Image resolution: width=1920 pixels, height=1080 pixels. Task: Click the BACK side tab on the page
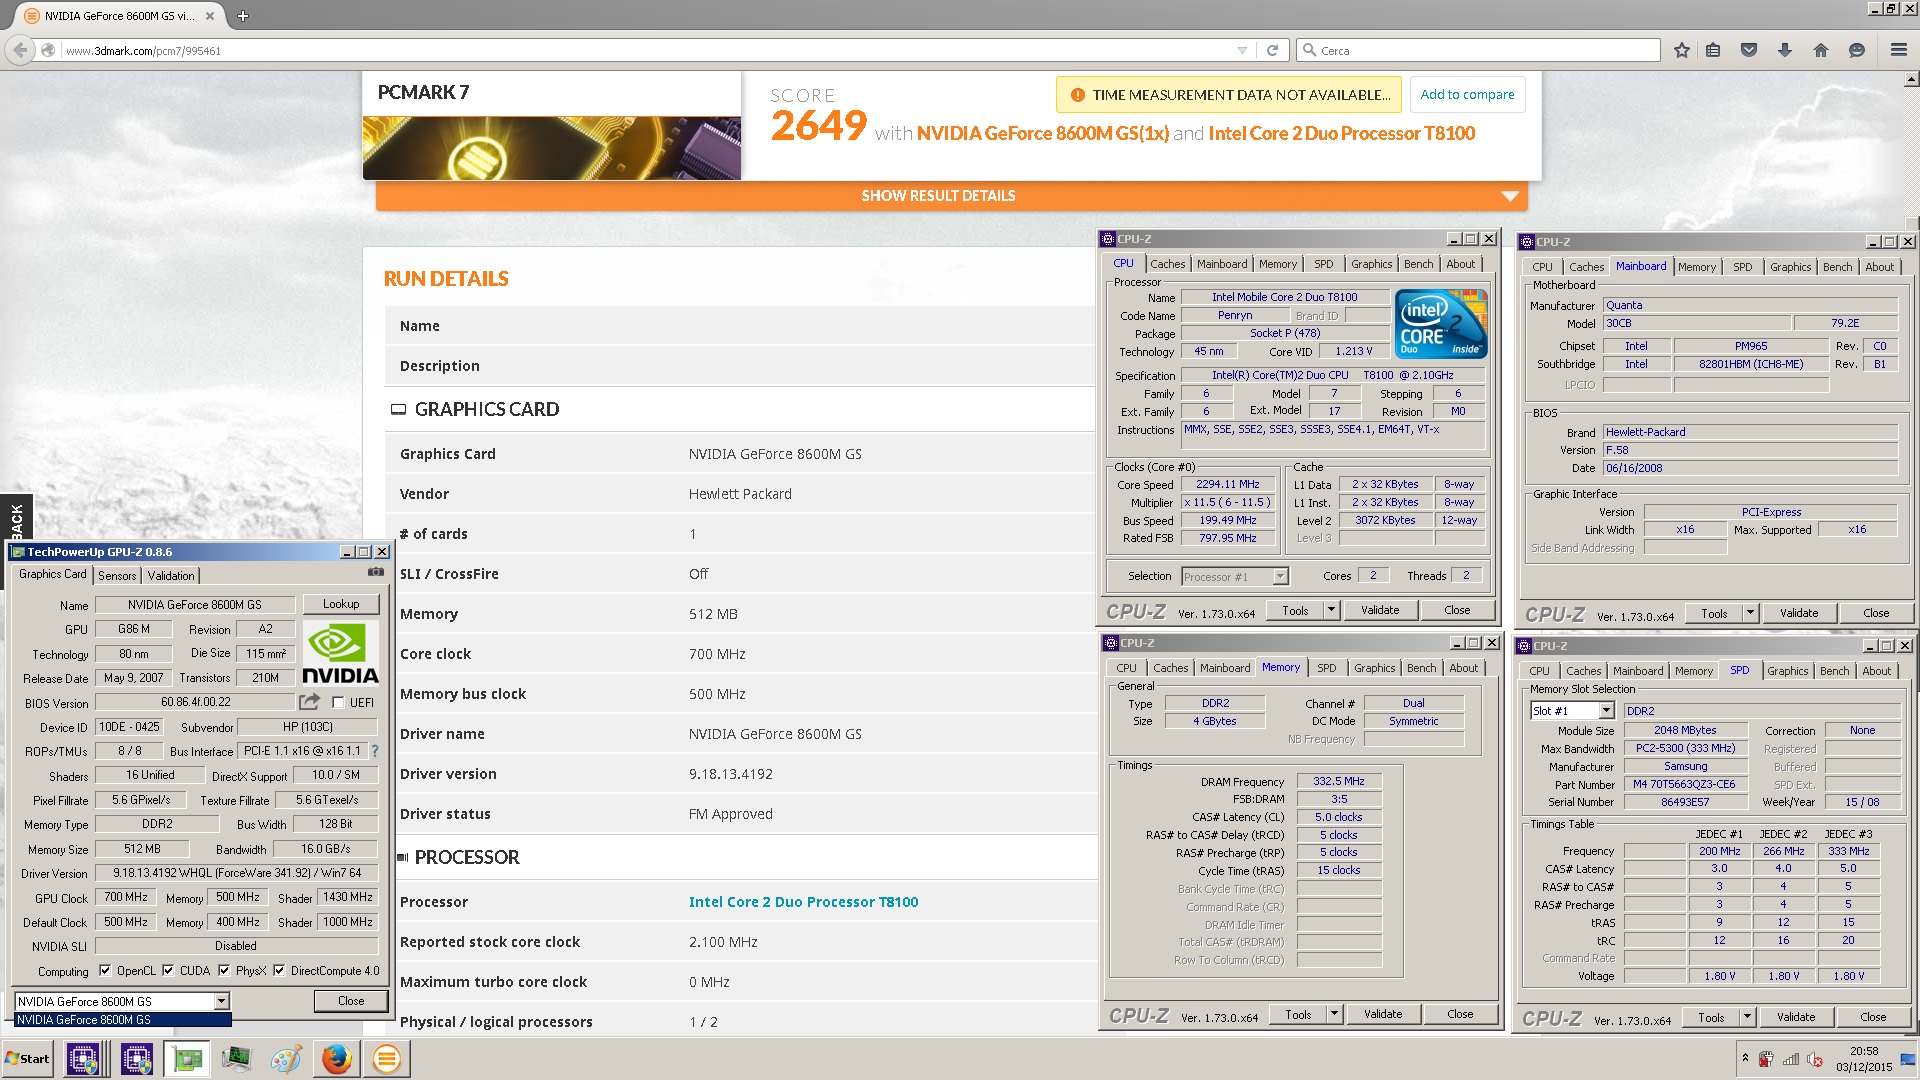pyautogui.click(x=17, y=519)
